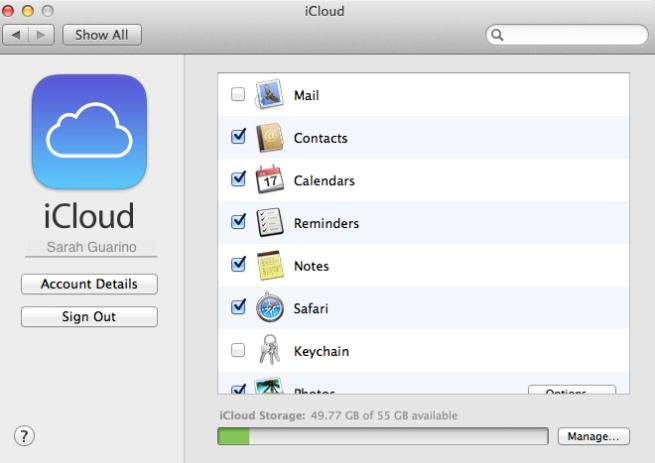Go back with the left arrow button
Viewport: 655px width, 463px height.
coord(17,35)
